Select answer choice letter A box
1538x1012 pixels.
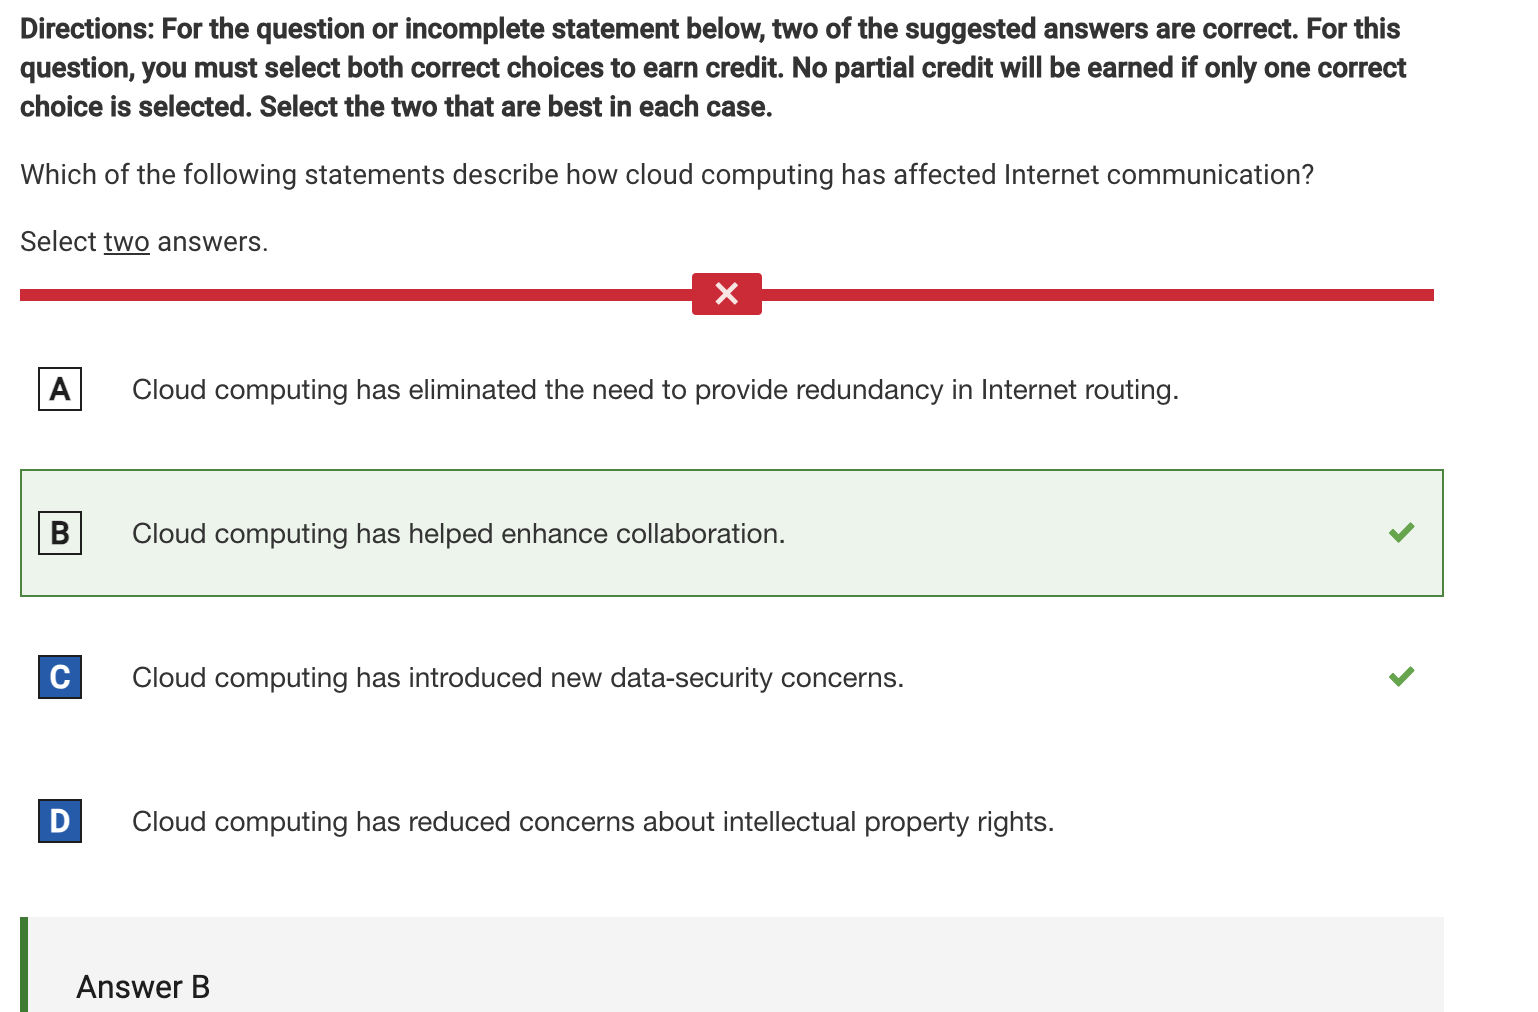point(60,389)
